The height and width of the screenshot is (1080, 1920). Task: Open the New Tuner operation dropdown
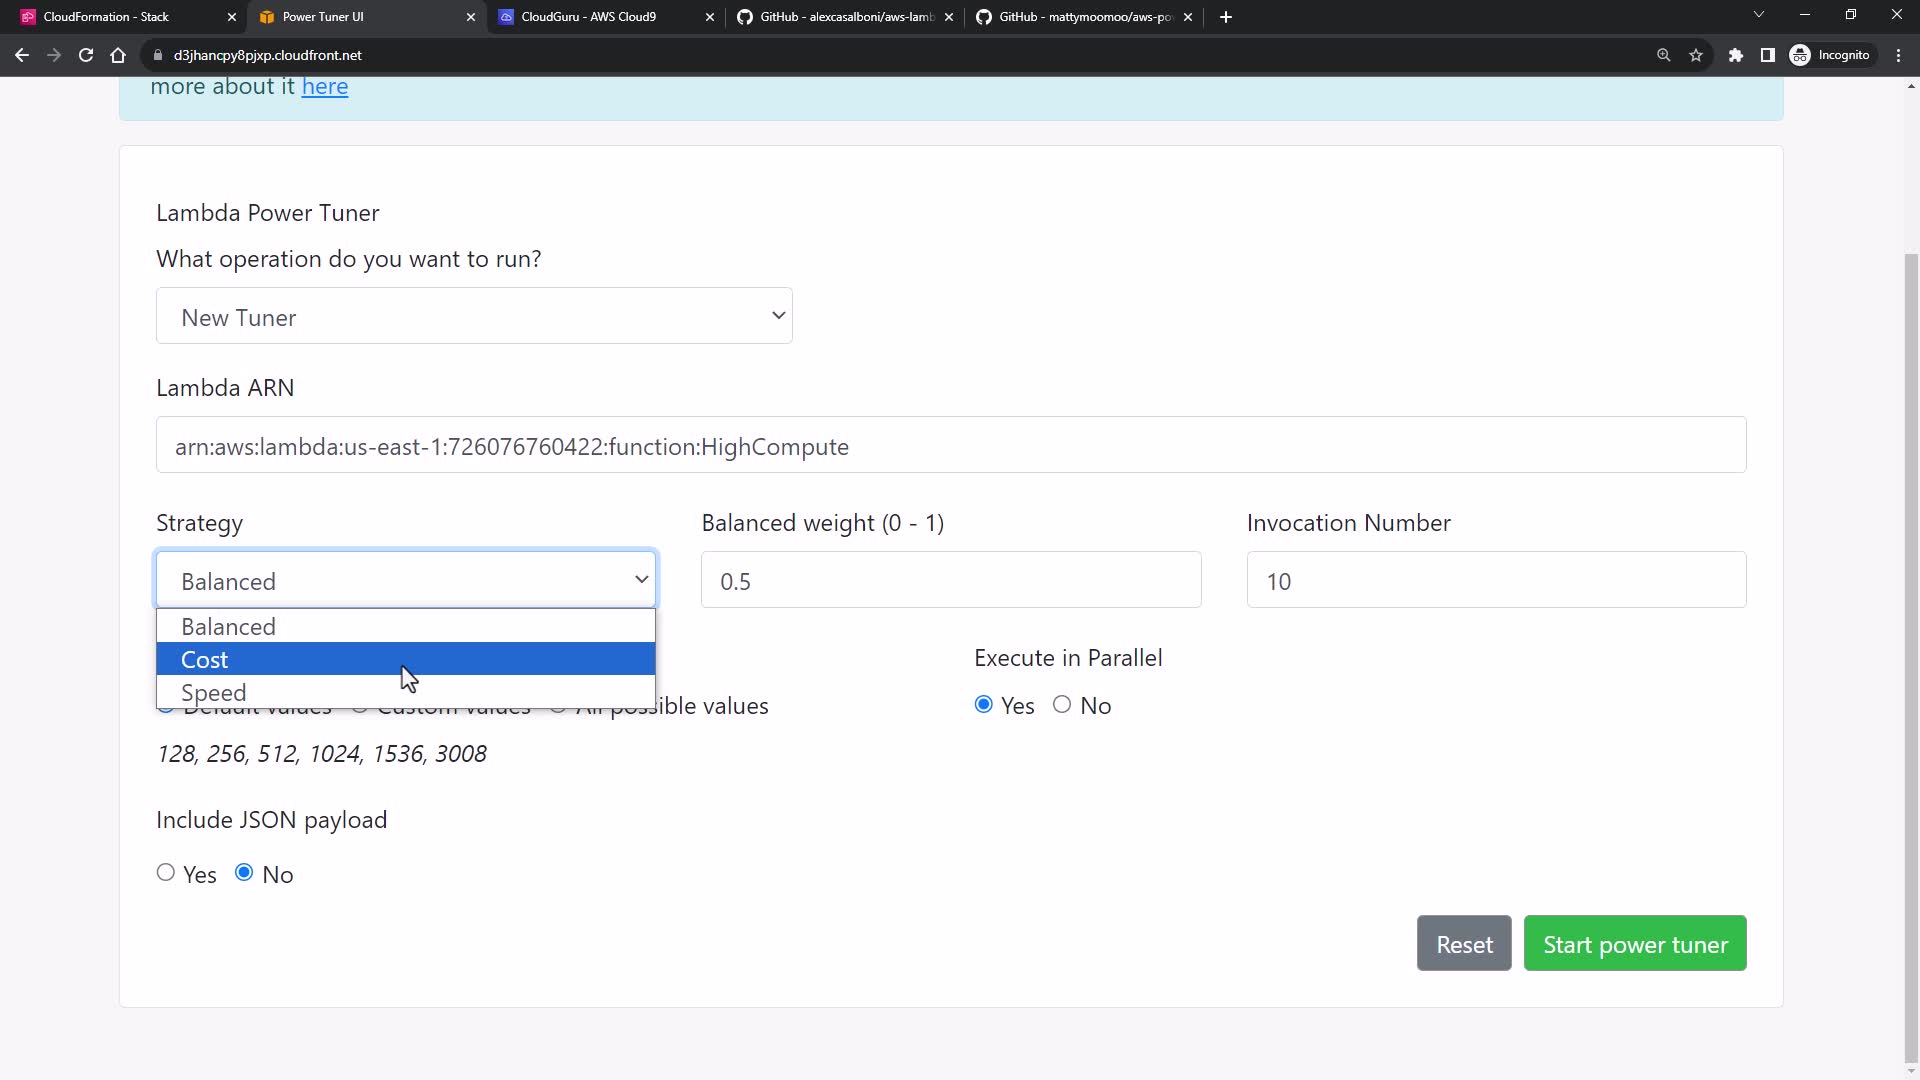[474, 316]
